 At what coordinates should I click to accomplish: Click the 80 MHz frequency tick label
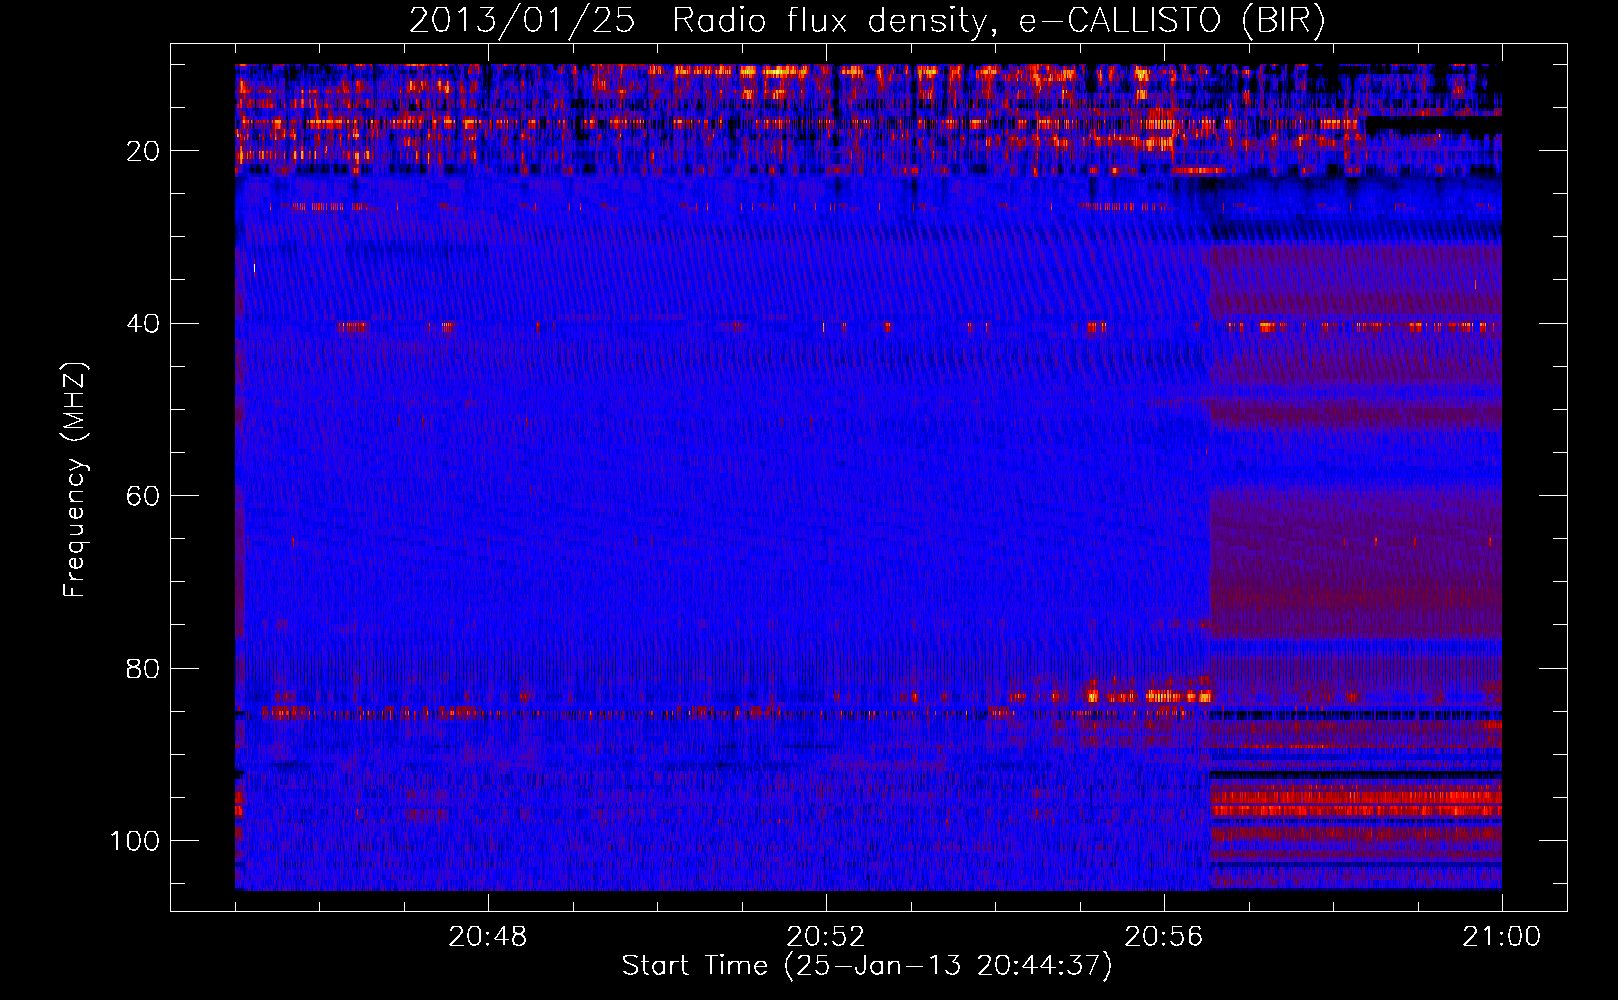point(144,669)
